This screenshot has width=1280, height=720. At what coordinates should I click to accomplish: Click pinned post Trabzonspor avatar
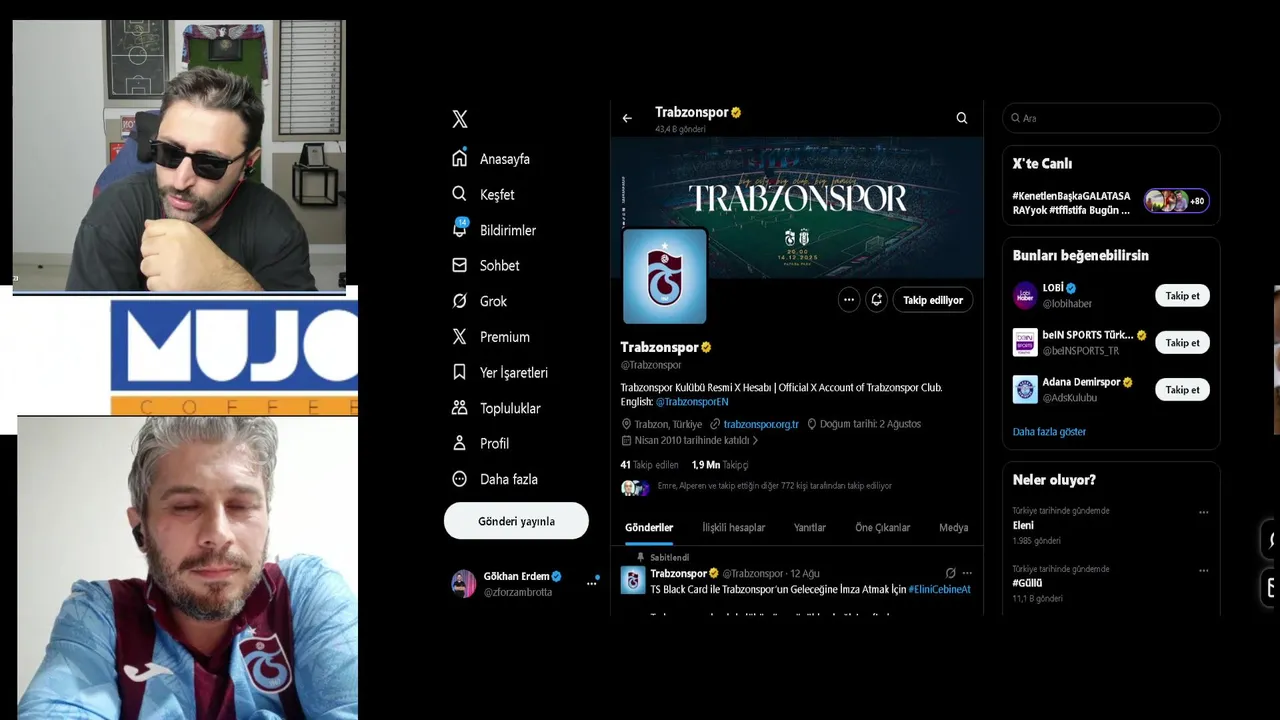633,580
